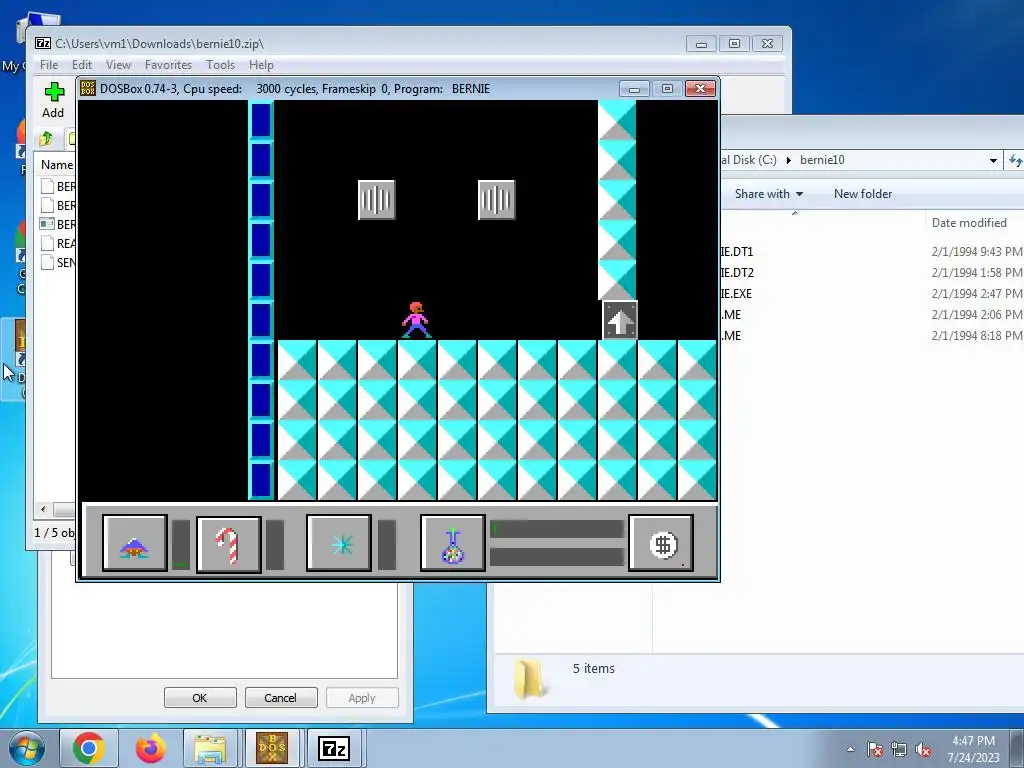Click the gauge bar beside the UFO slot
1024x768 pixels.
click(180, 544)
